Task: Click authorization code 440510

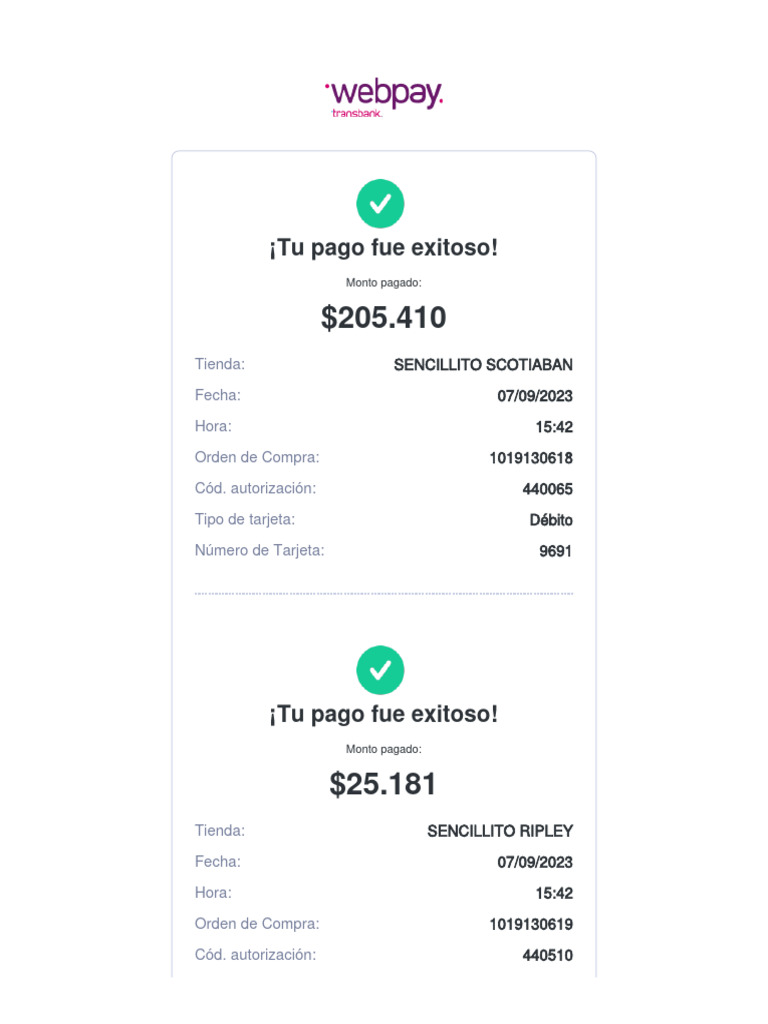Action: tap(547, 955)
